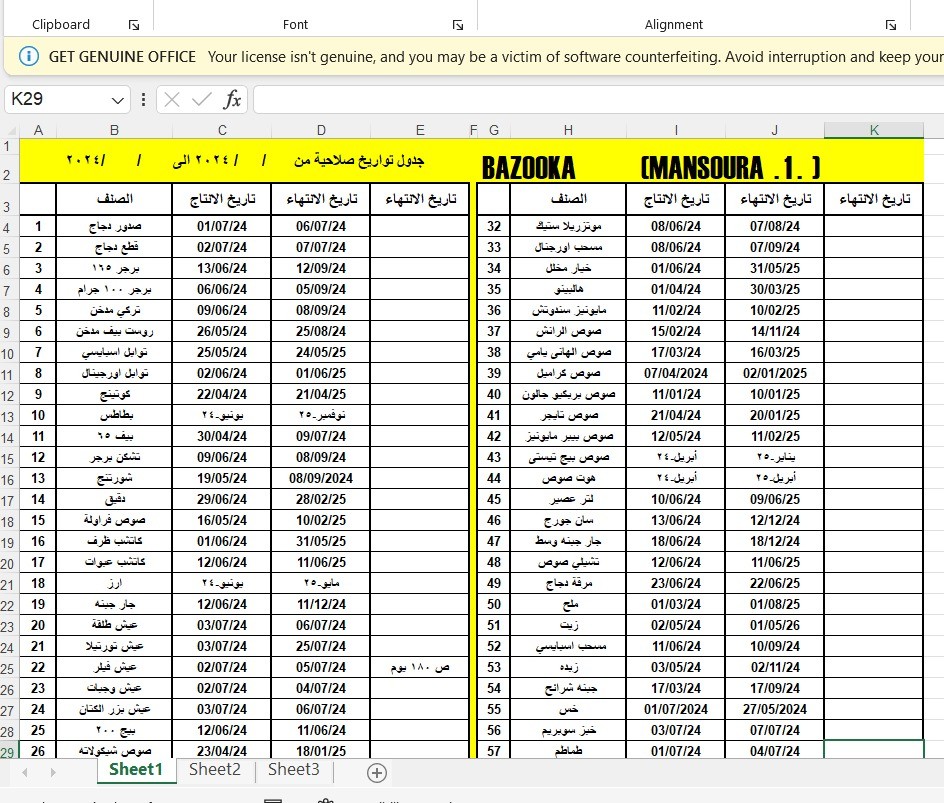Click cell 01/05/26 in column J

pos(775,625)
